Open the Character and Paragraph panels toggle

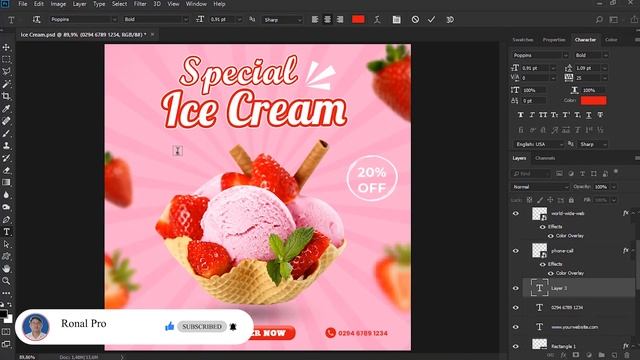pyautogui.click(x=396, y=20)
